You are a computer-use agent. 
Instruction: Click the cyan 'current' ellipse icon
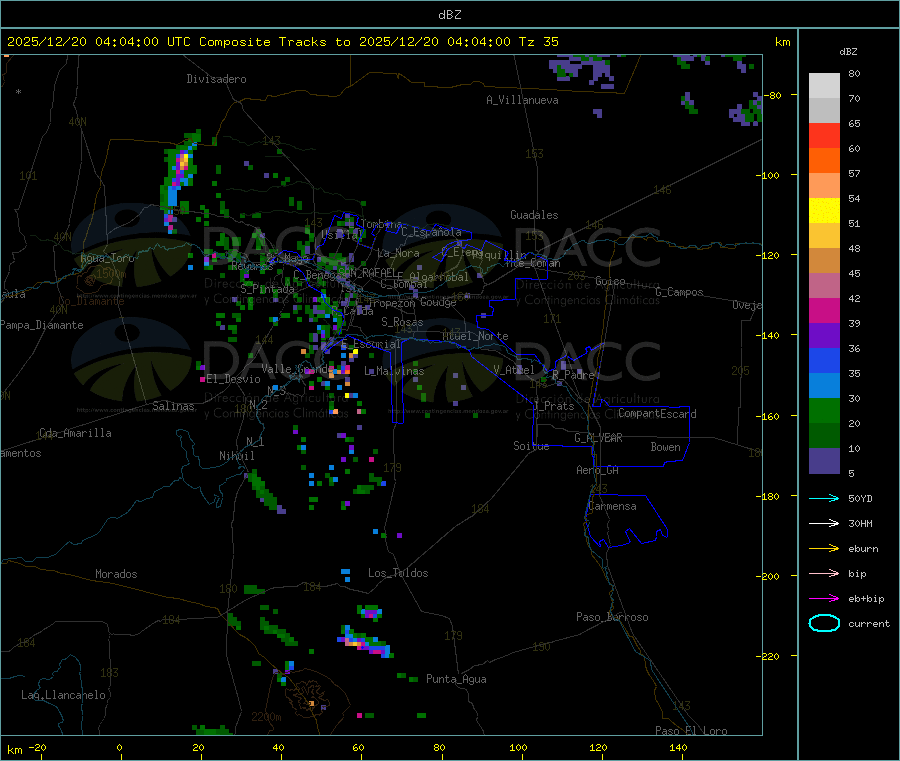click(x=824, y=623)
